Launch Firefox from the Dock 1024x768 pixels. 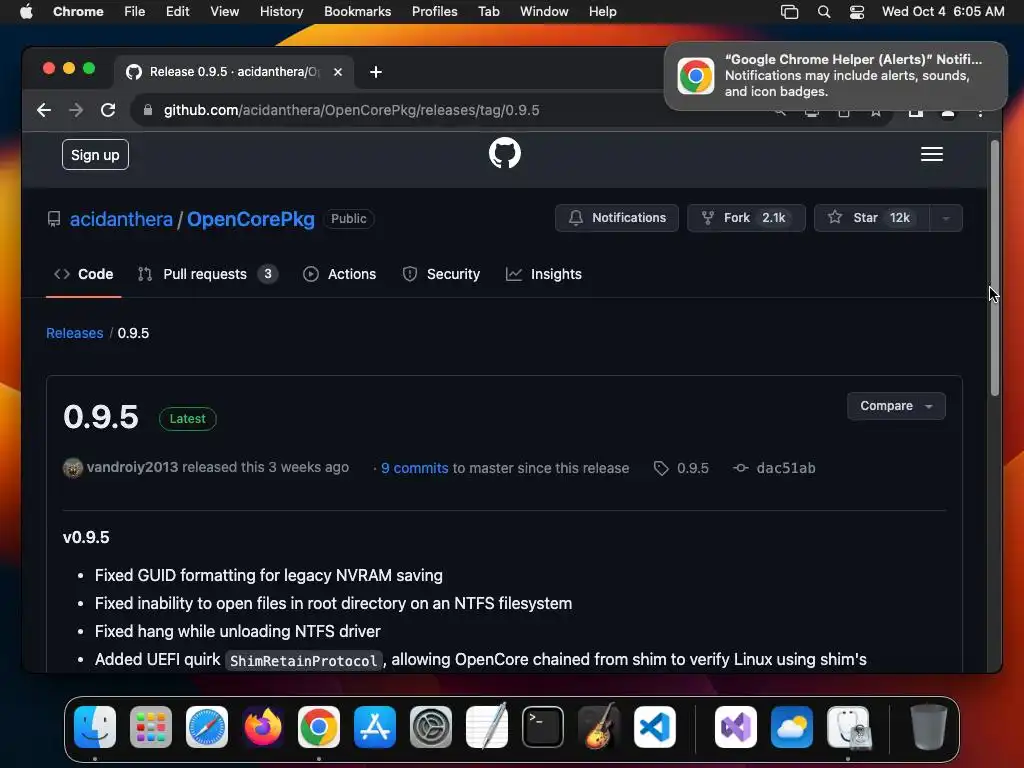click(263, 727)
